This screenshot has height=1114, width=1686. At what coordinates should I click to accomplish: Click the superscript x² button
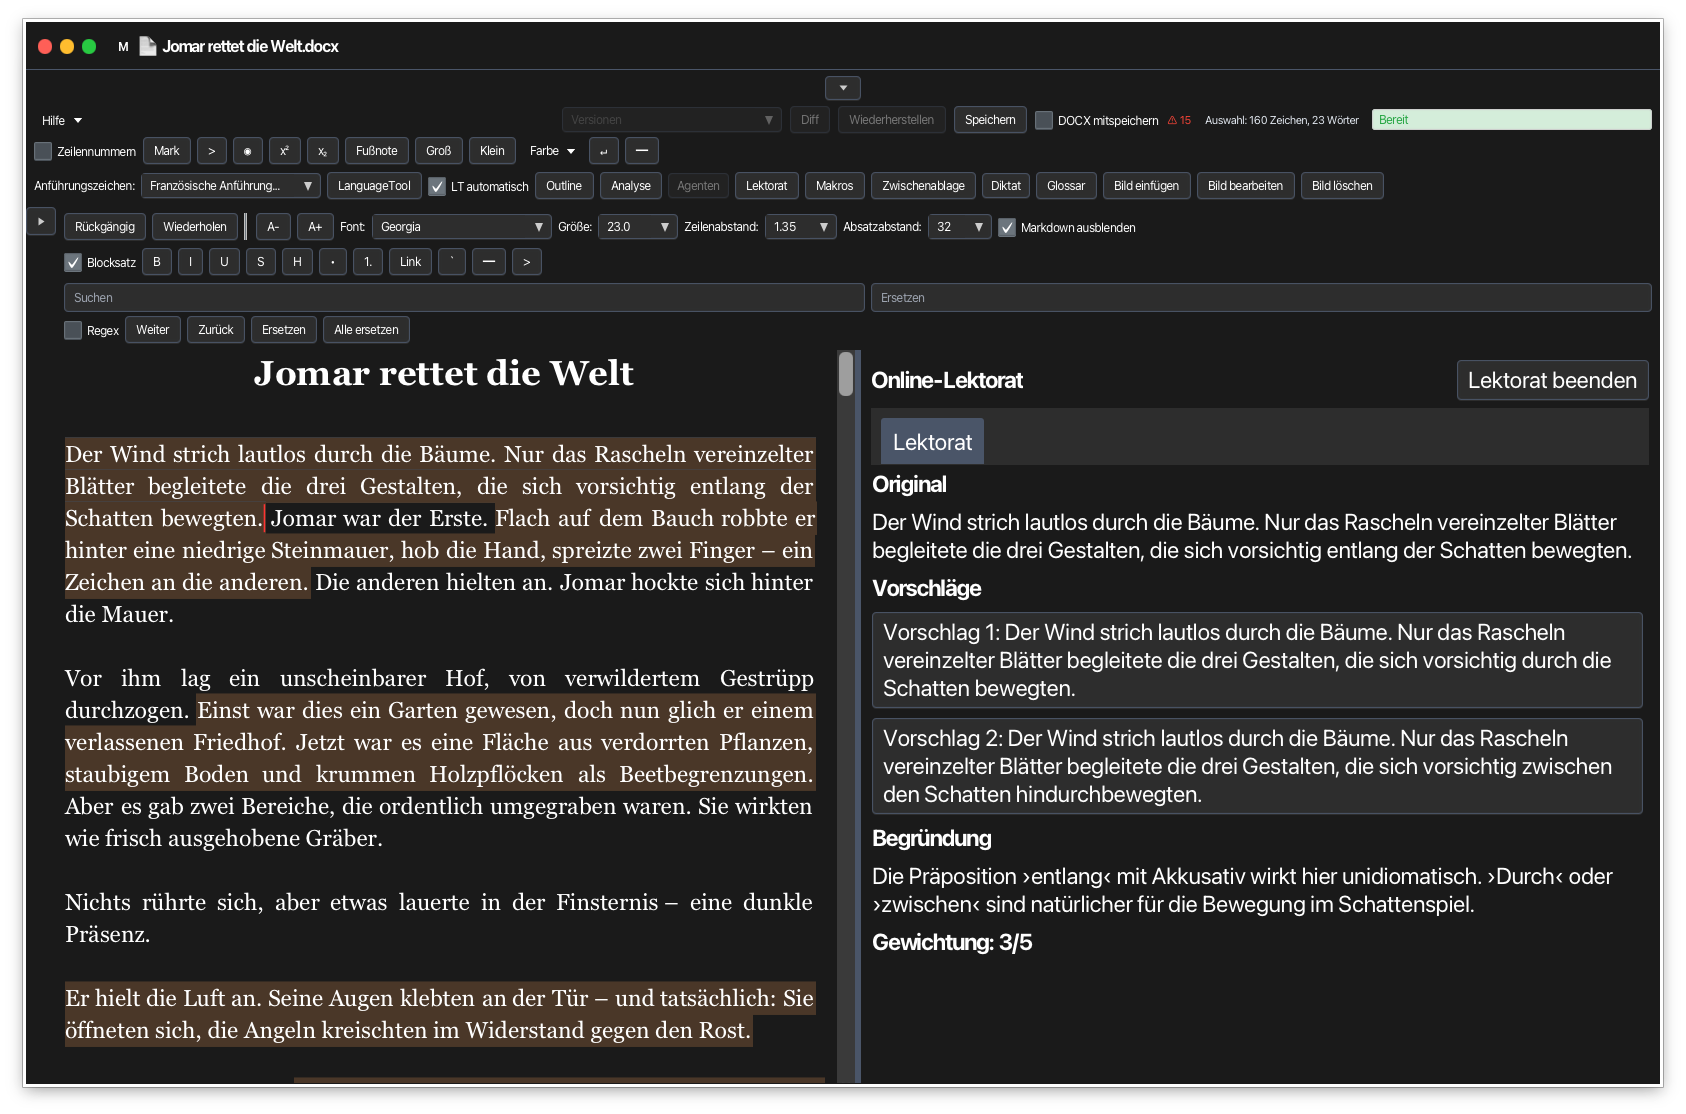tap(285, 151)
